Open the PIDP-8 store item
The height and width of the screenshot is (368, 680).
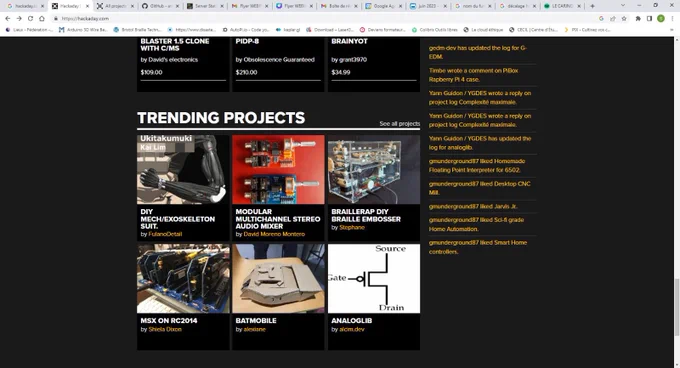tap(247, 41)
